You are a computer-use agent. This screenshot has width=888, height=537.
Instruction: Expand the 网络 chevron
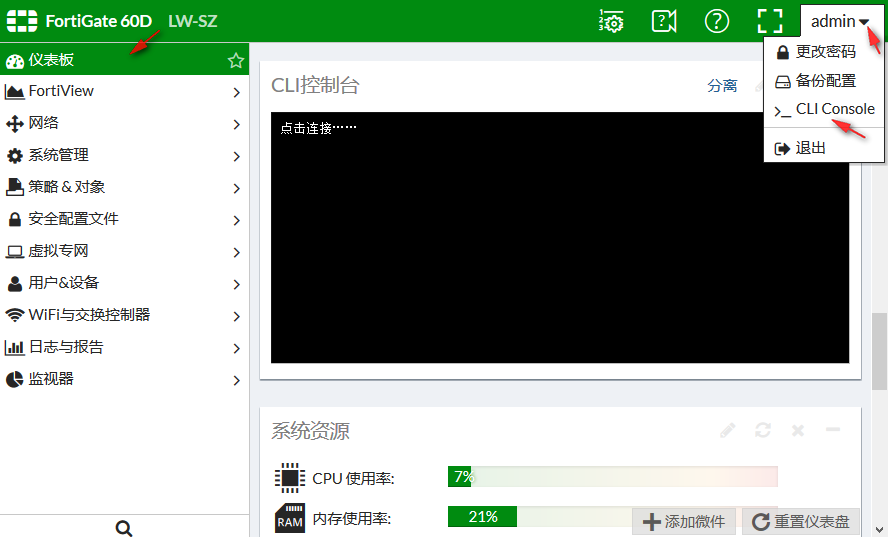point(237,124)
